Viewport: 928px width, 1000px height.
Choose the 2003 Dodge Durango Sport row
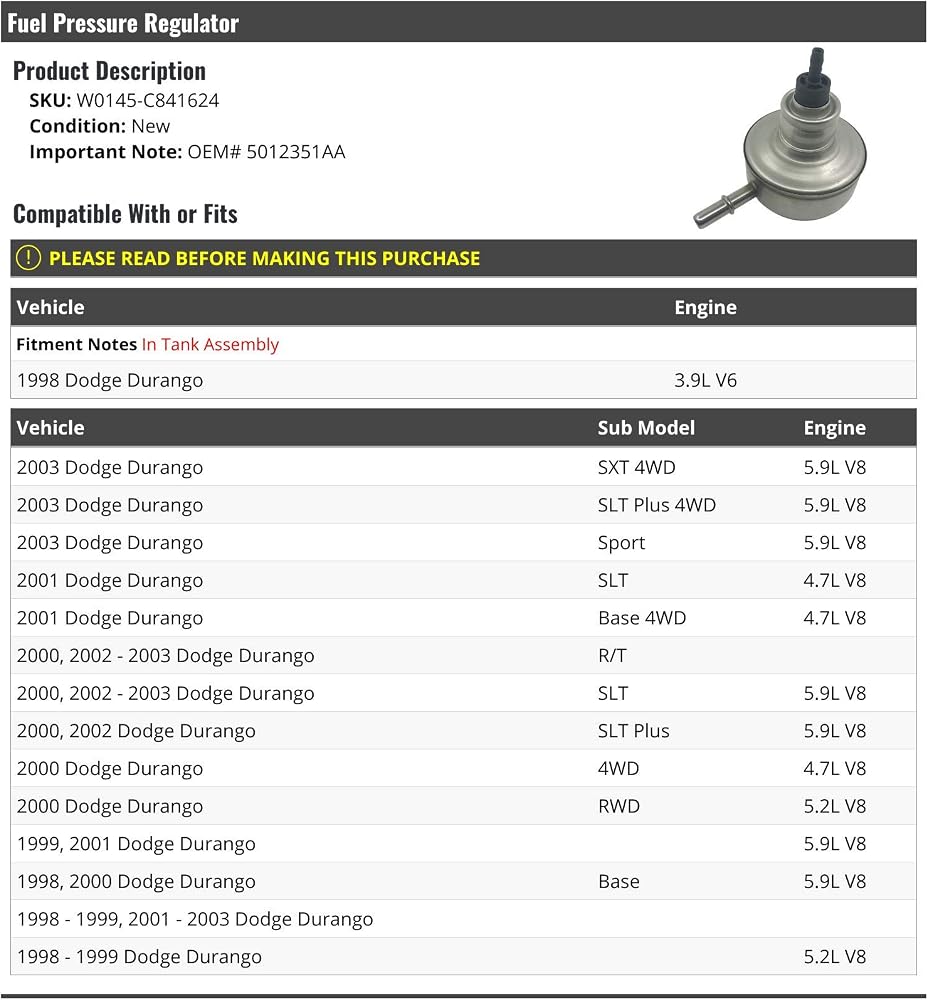[x=464, y=543]
